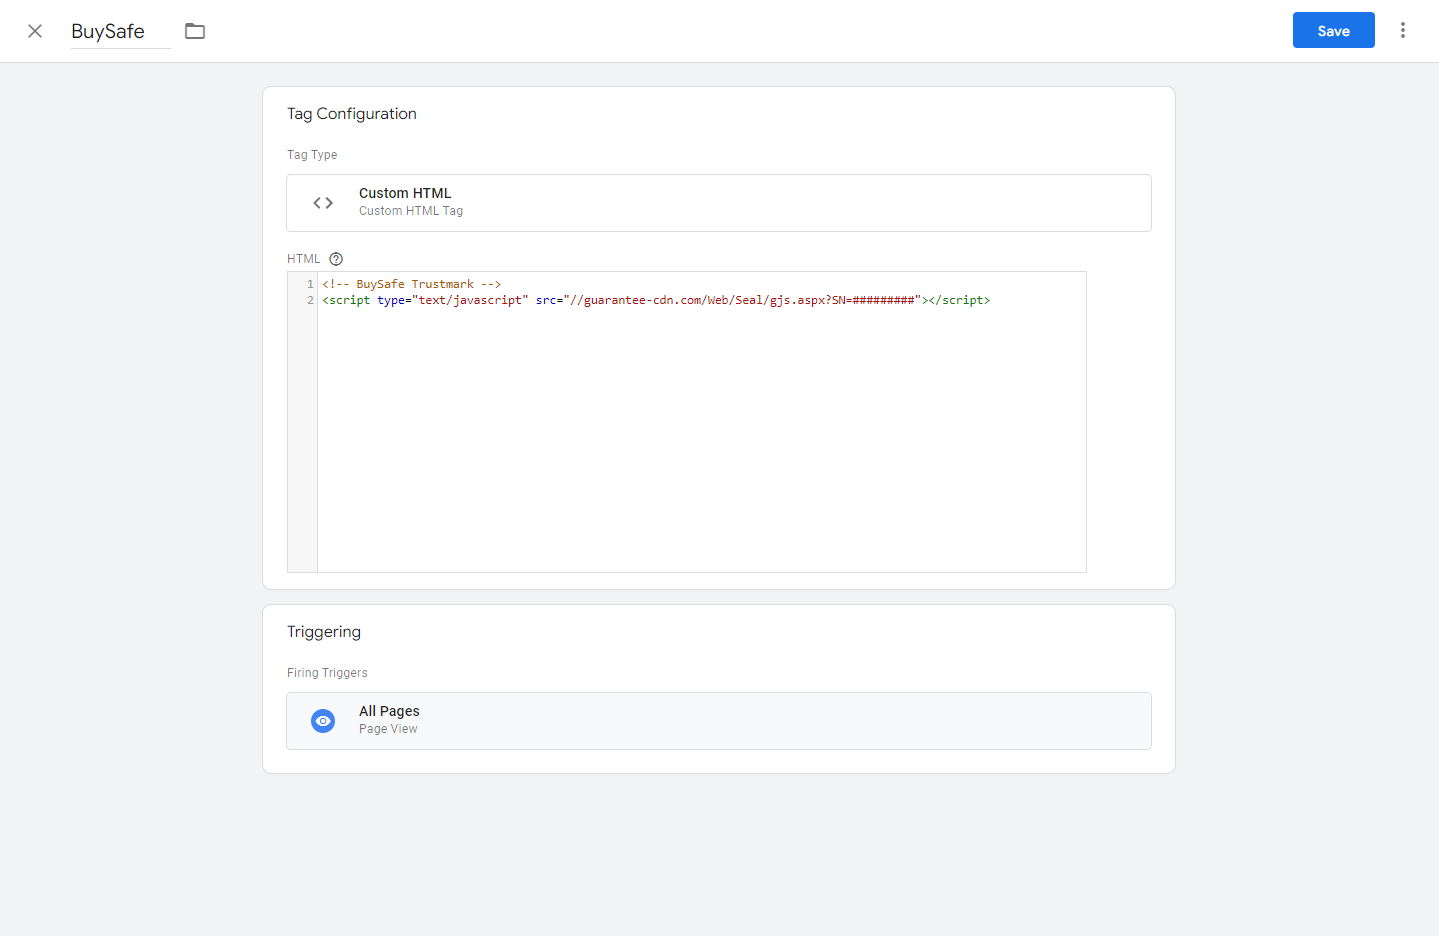Click the All Pages trigger eye icon

click(323, 721)
